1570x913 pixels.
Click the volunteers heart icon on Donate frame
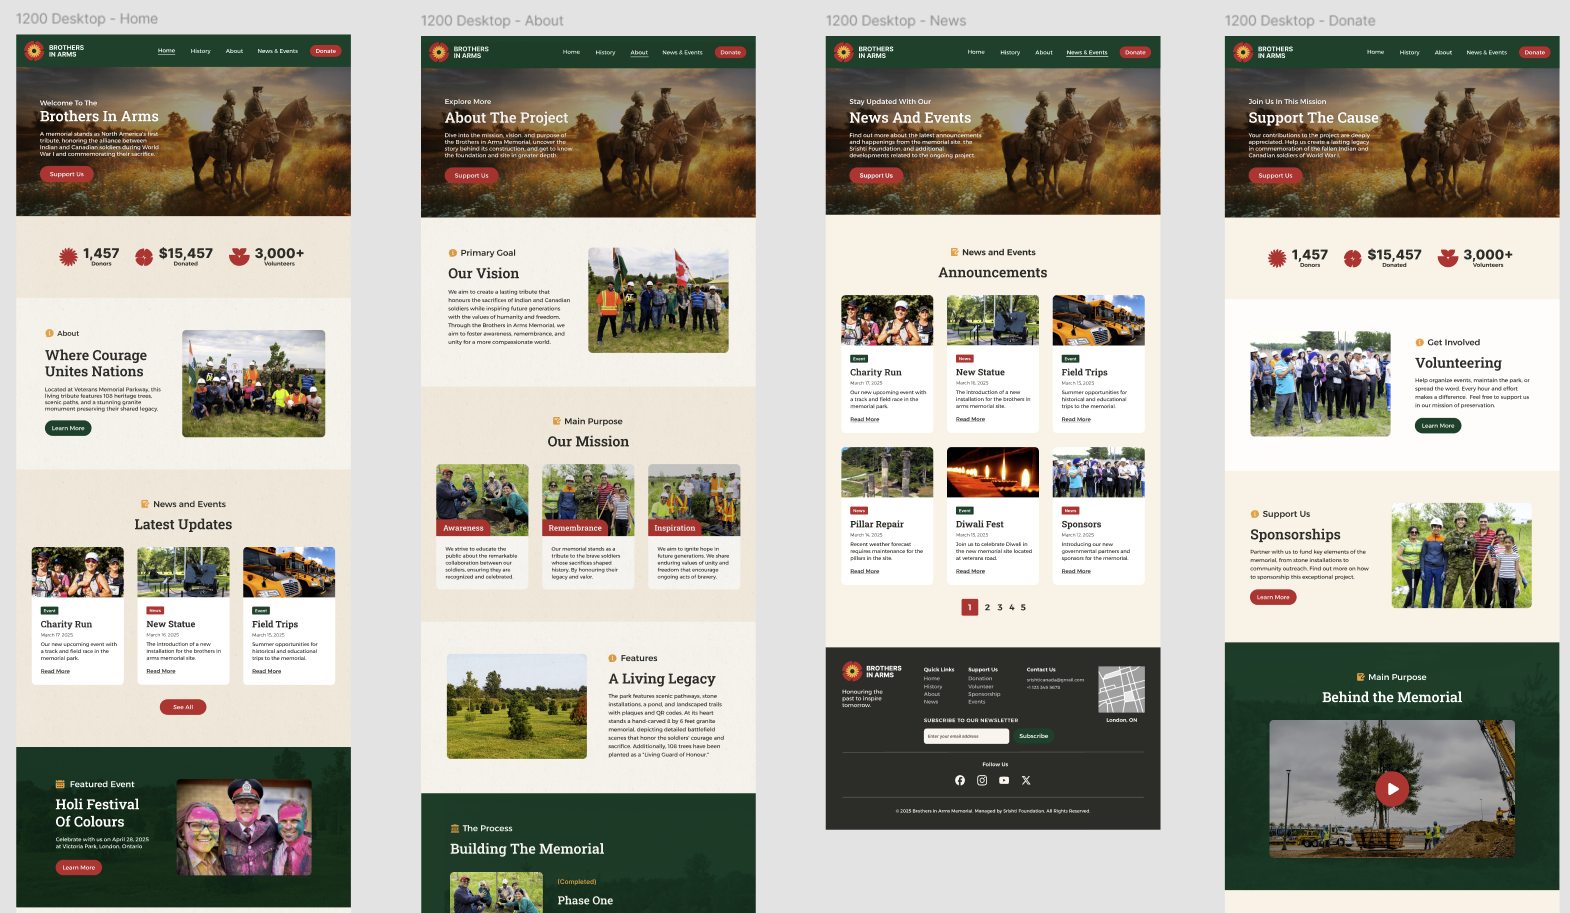click(1447, 258)
